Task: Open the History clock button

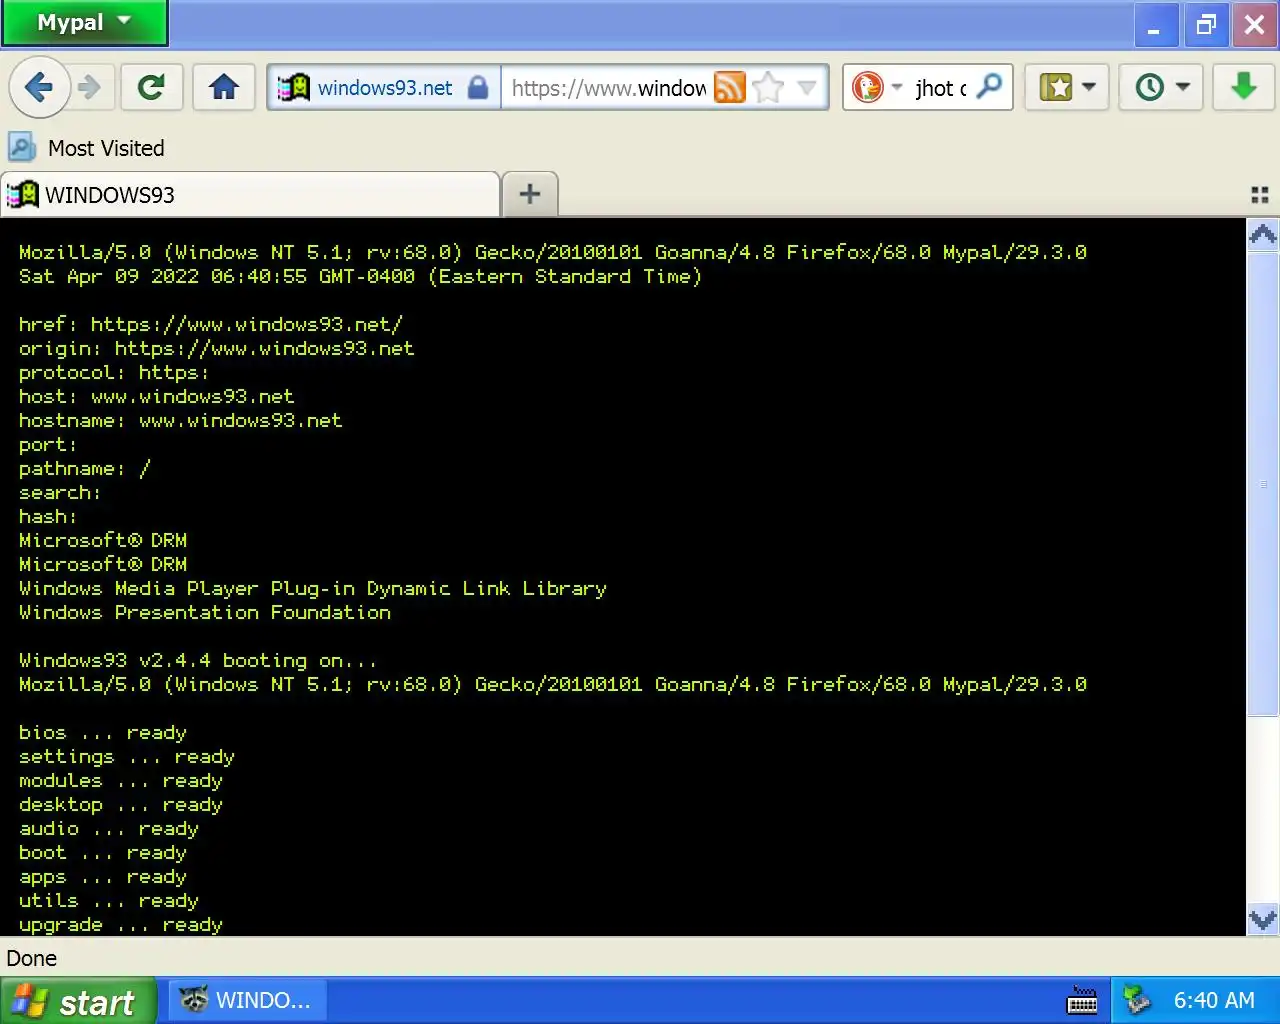Action: tap(1150, 88)
